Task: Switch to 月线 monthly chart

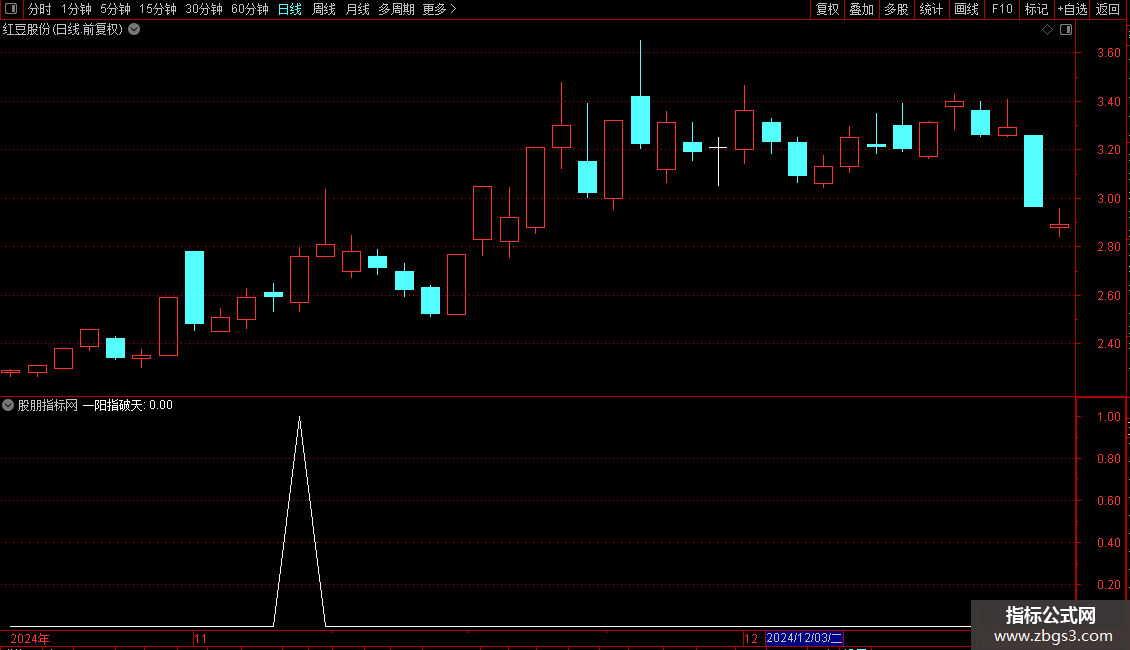Action: 357,9
